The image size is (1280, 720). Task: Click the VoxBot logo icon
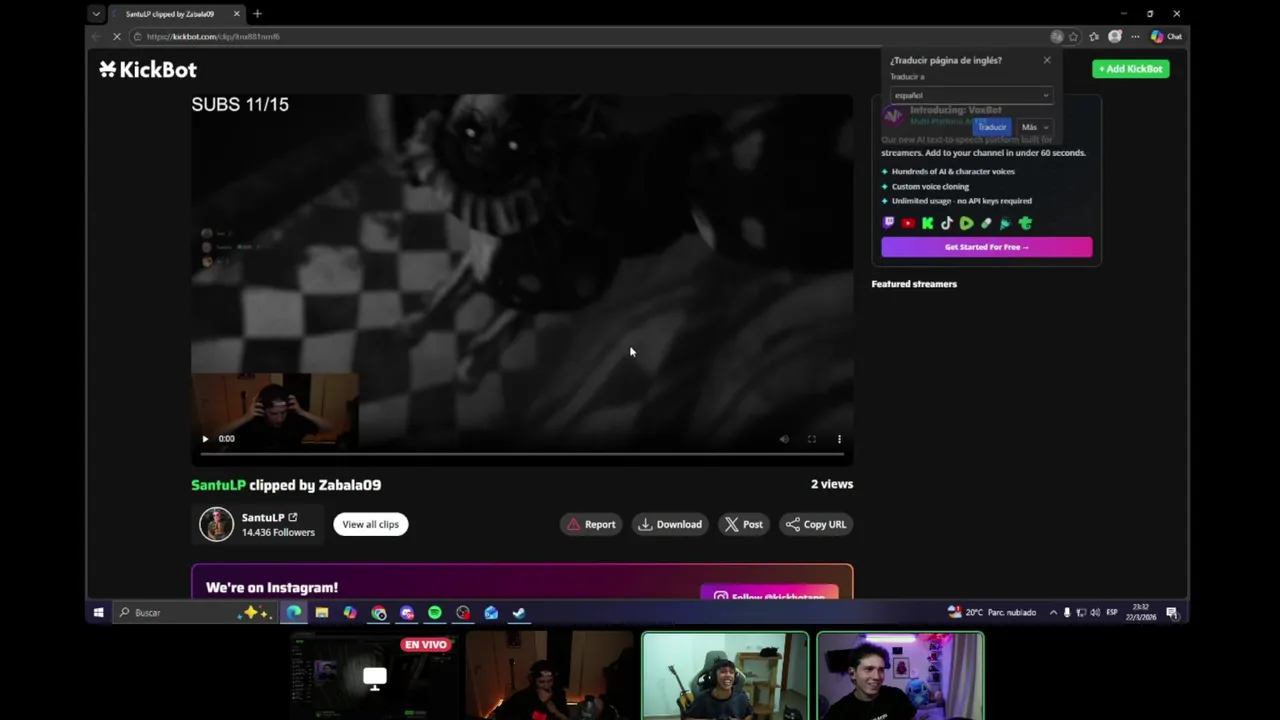pos(893,116)
